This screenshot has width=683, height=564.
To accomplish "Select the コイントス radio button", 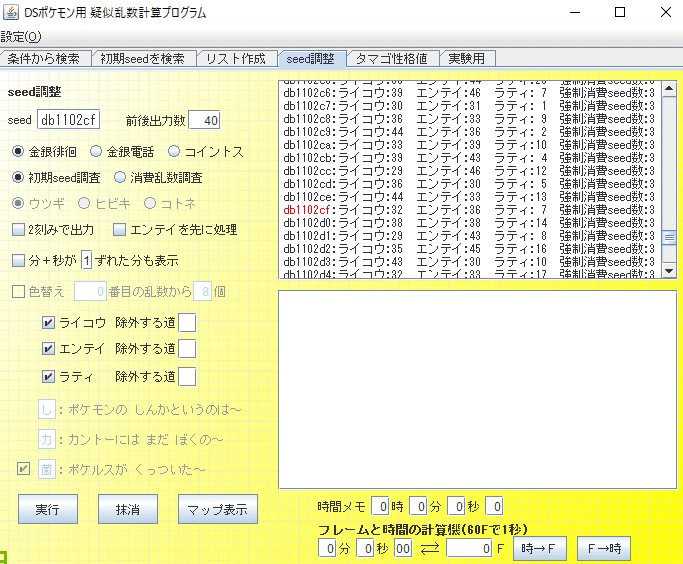I will 174,152.
